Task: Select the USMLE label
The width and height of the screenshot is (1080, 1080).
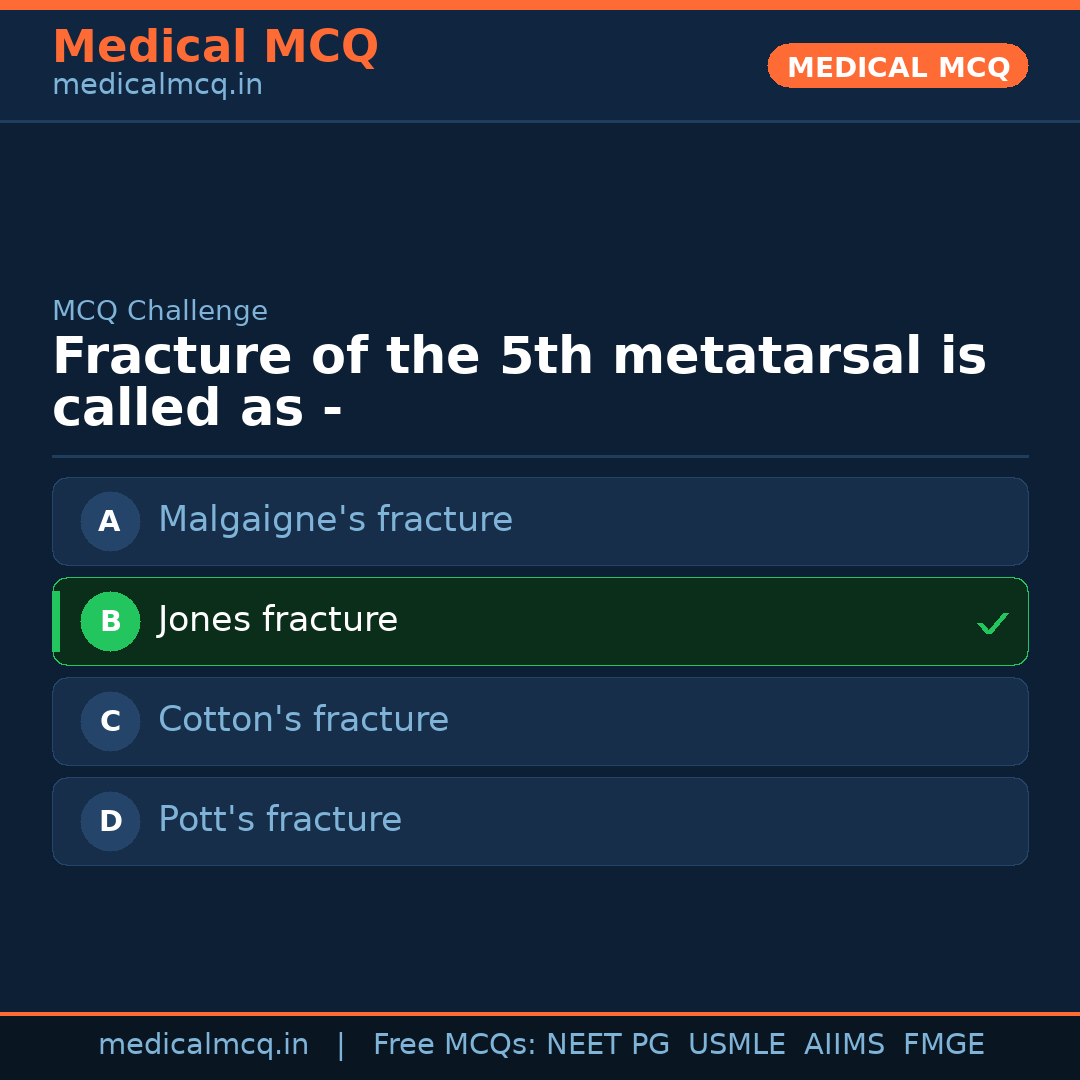Action: pyautogui.click(x=737, y=1043)
